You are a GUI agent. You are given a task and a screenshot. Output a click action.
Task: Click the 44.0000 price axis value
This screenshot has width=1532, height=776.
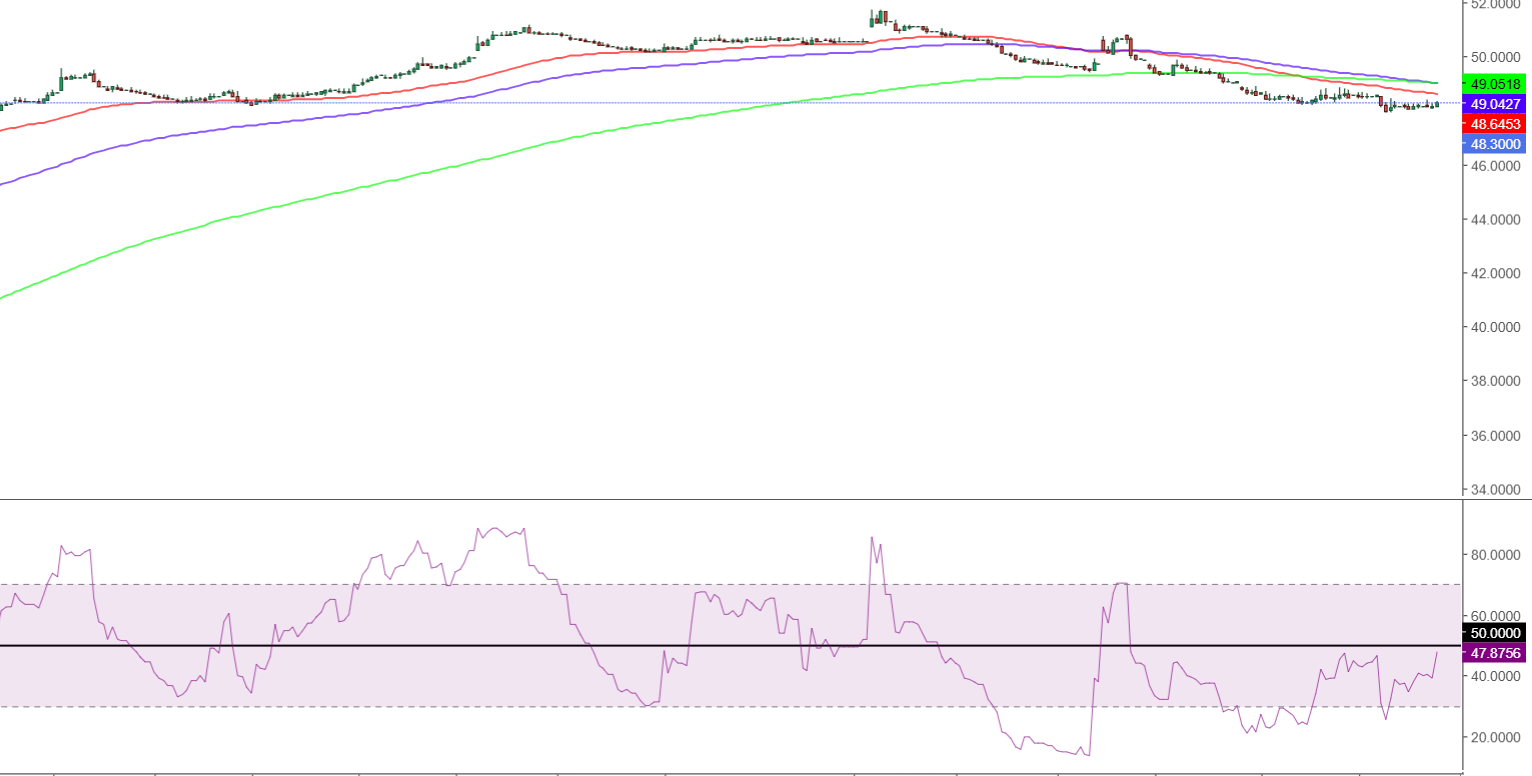point(1495,219)
